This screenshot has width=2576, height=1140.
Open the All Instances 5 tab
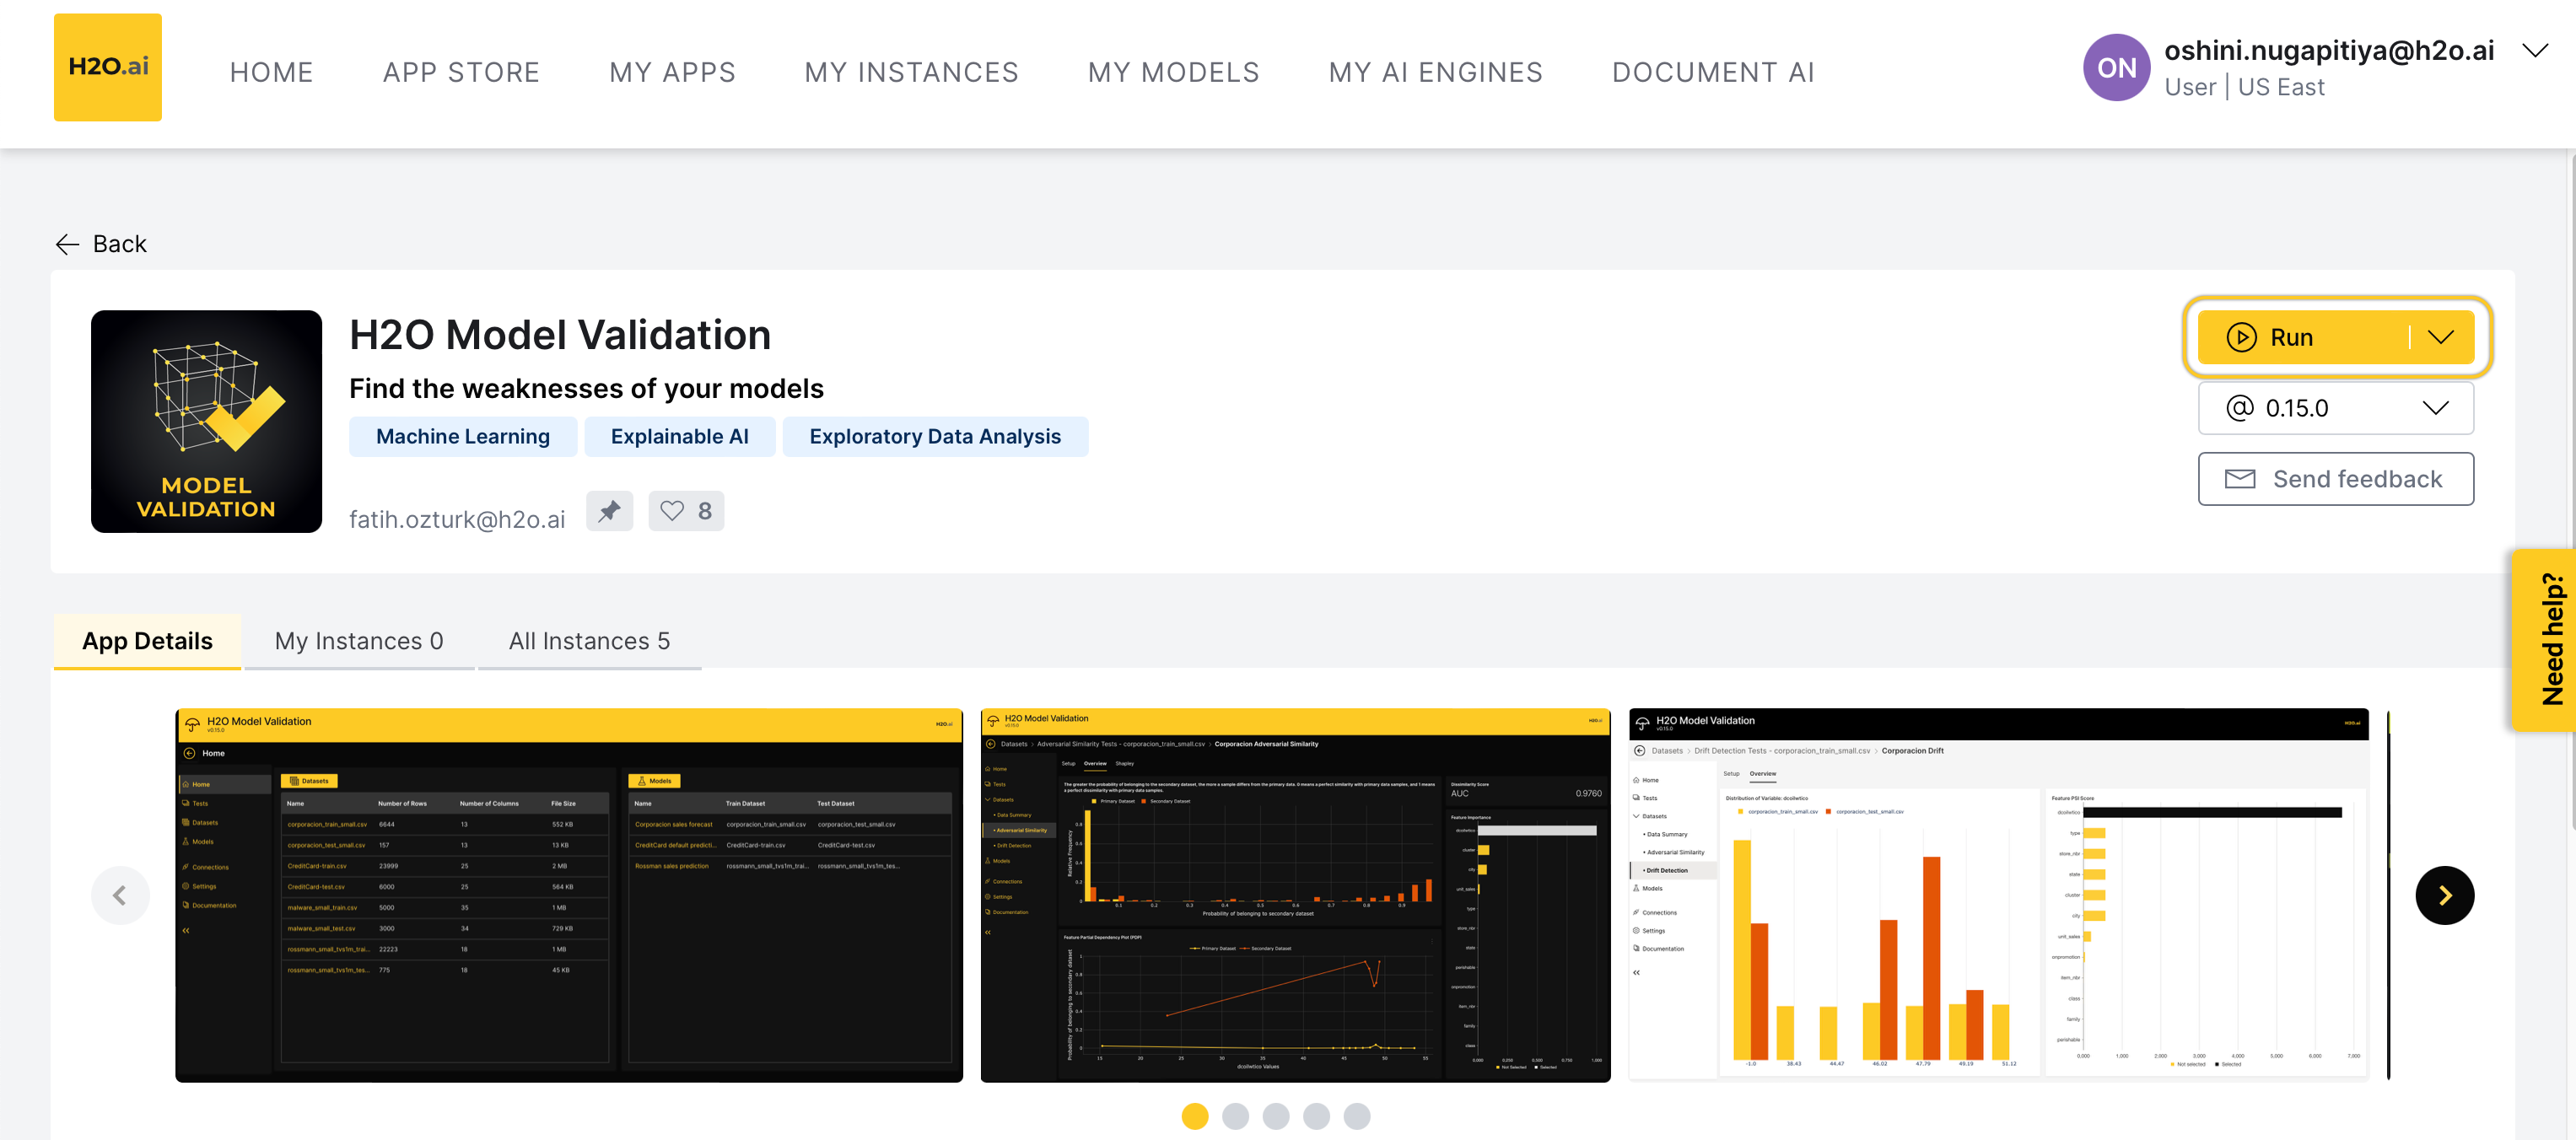pyautogui.click(x=590, y=641)
